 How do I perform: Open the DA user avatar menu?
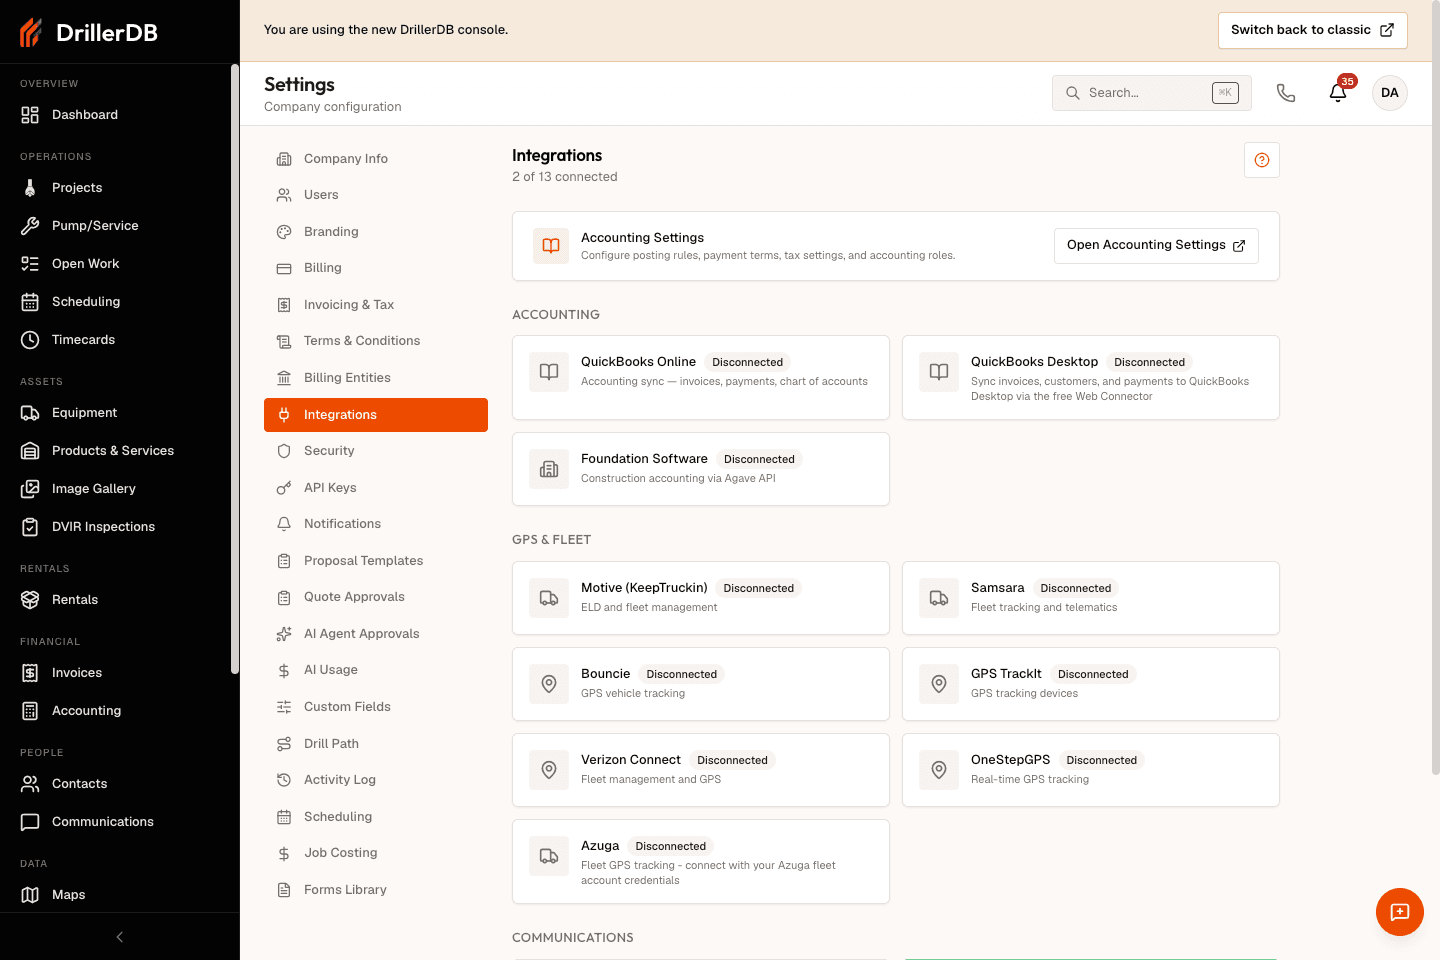pos(1390,93)
